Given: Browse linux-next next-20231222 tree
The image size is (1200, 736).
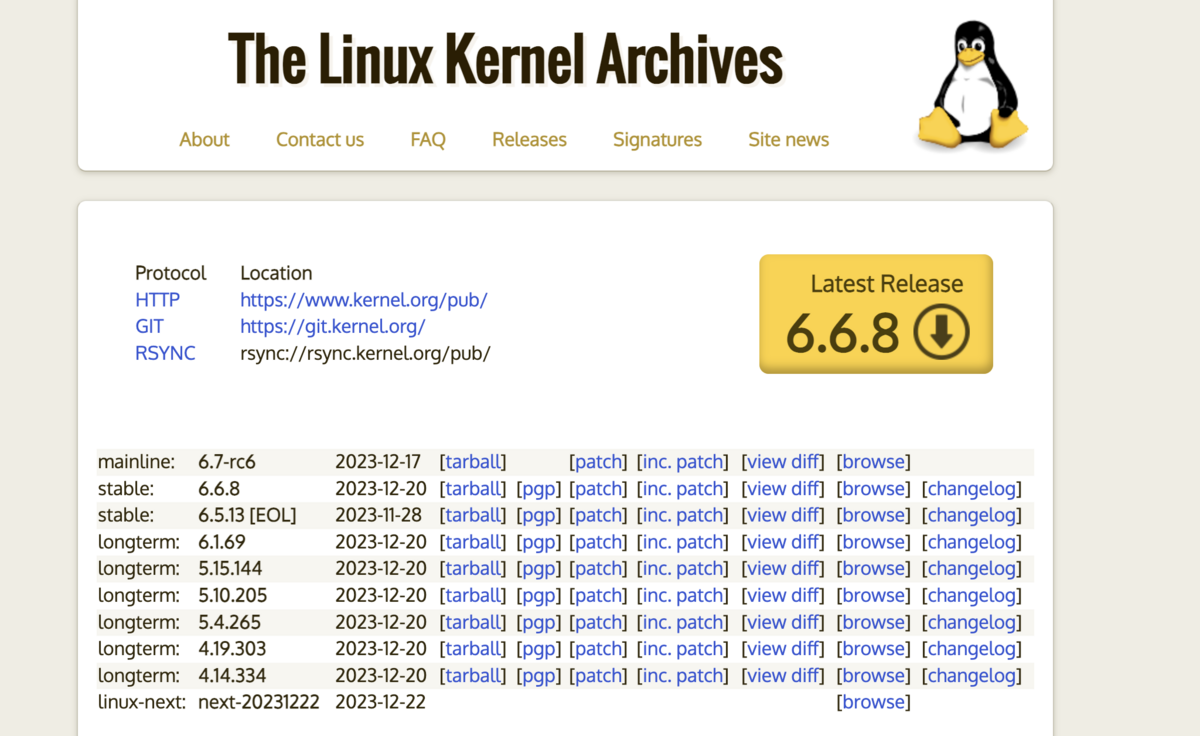Looking at the screenshot, I should [x=873, y=702].
